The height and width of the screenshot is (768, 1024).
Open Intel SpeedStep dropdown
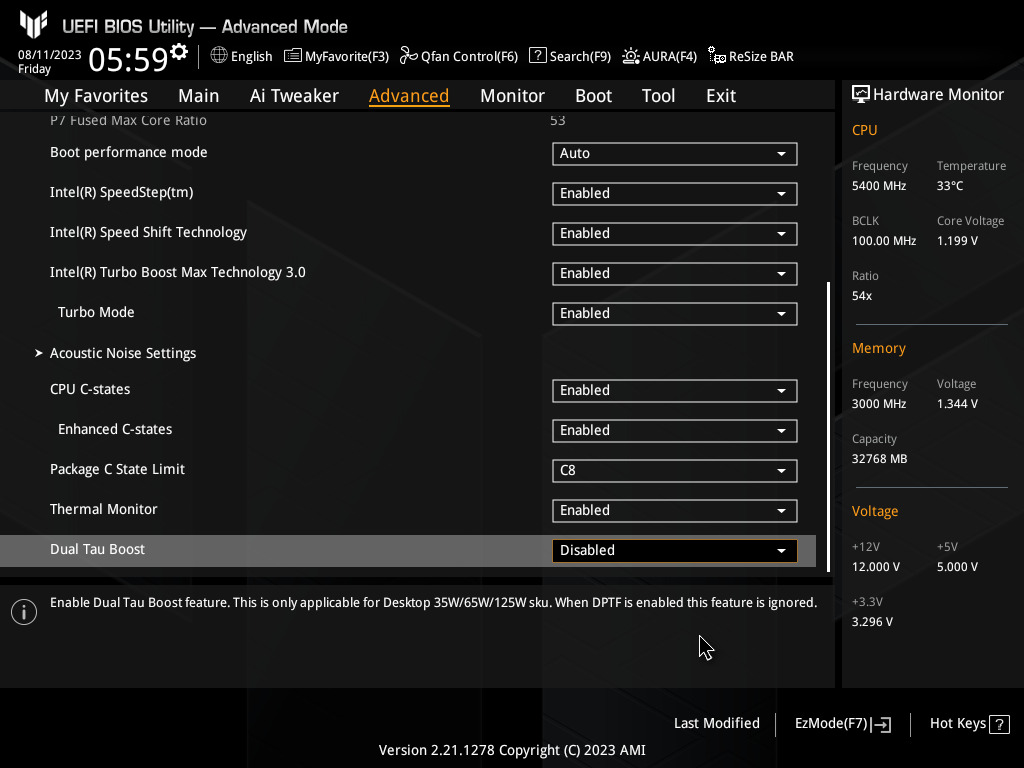tap(675, 193)
